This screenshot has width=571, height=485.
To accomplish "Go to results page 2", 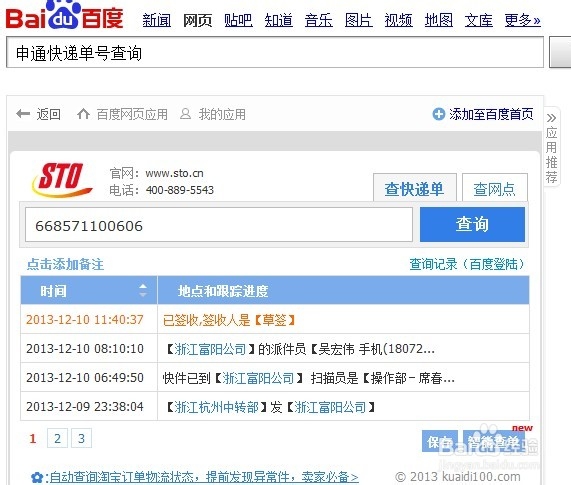I will point(58,438).
